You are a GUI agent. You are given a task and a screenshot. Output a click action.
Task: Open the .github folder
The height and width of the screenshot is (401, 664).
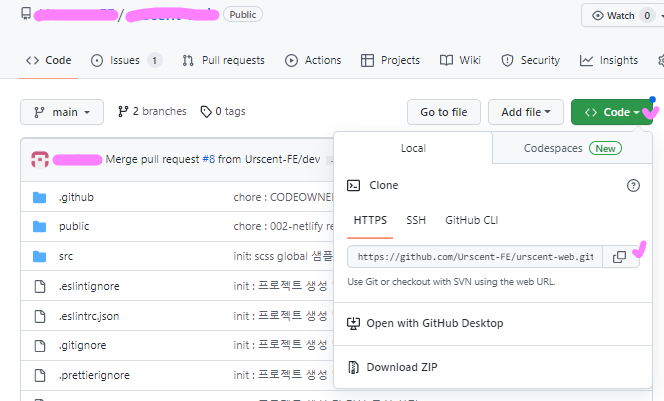76,197
